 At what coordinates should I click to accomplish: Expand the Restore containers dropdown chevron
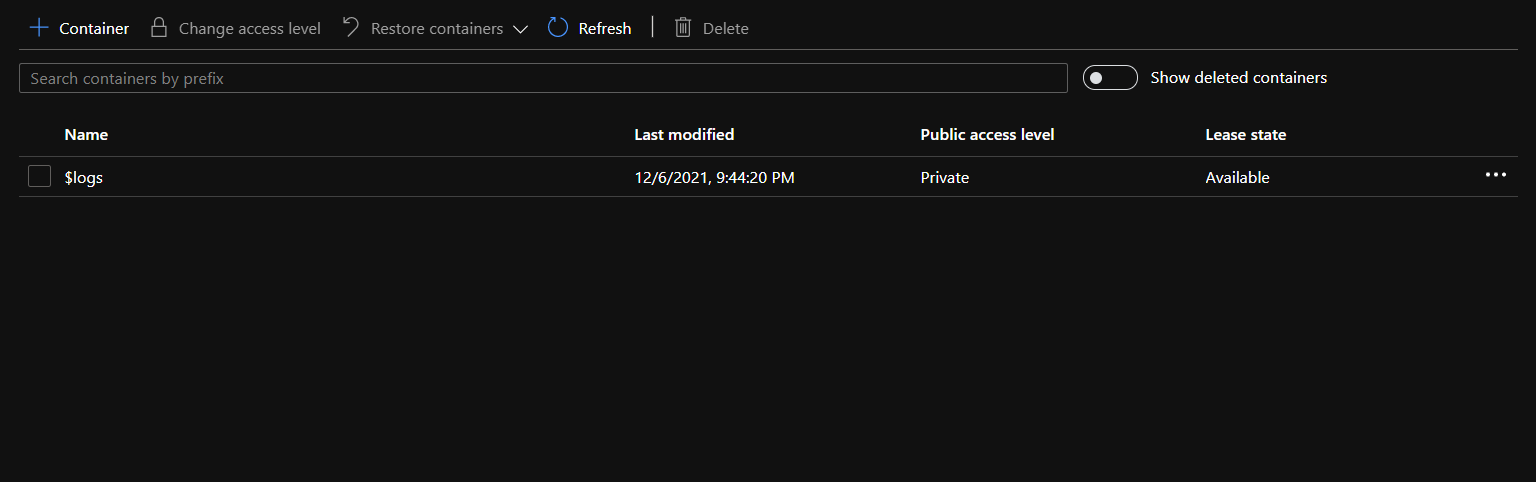tap(520, 29)
